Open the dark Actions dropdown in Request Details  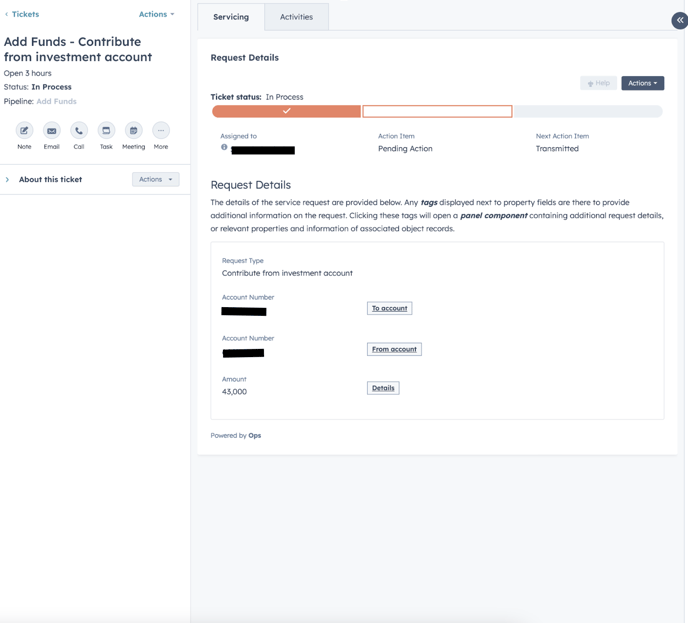(x=642, y=83)
